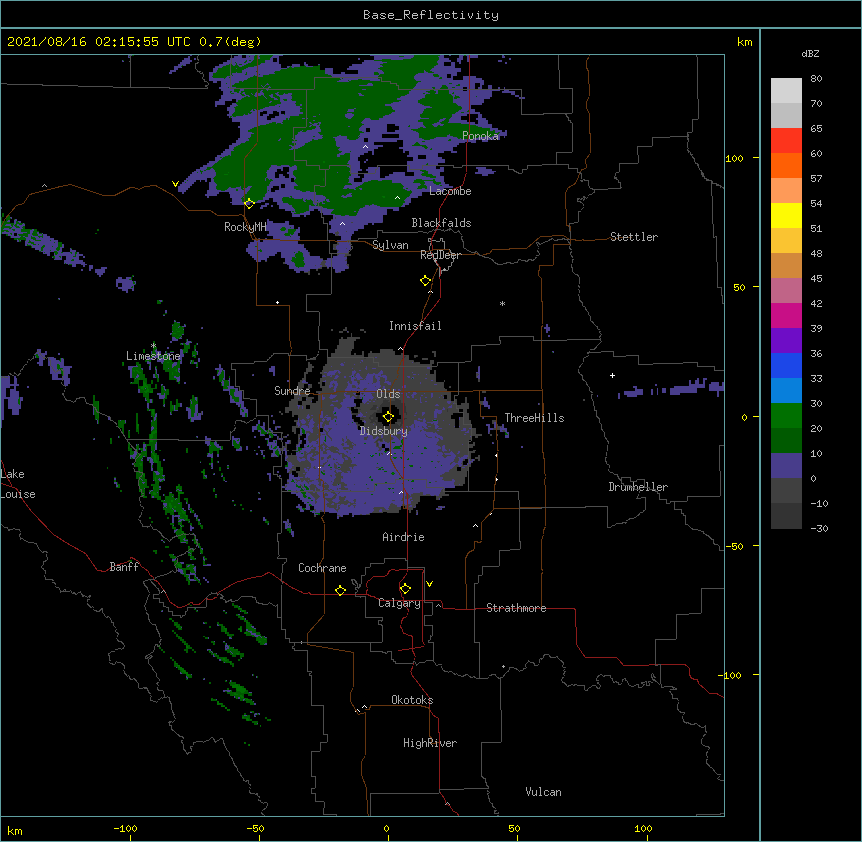Click the Sundre town label
Image resolution: width=862 pixels, height=842 pixels.
(292, 391)
